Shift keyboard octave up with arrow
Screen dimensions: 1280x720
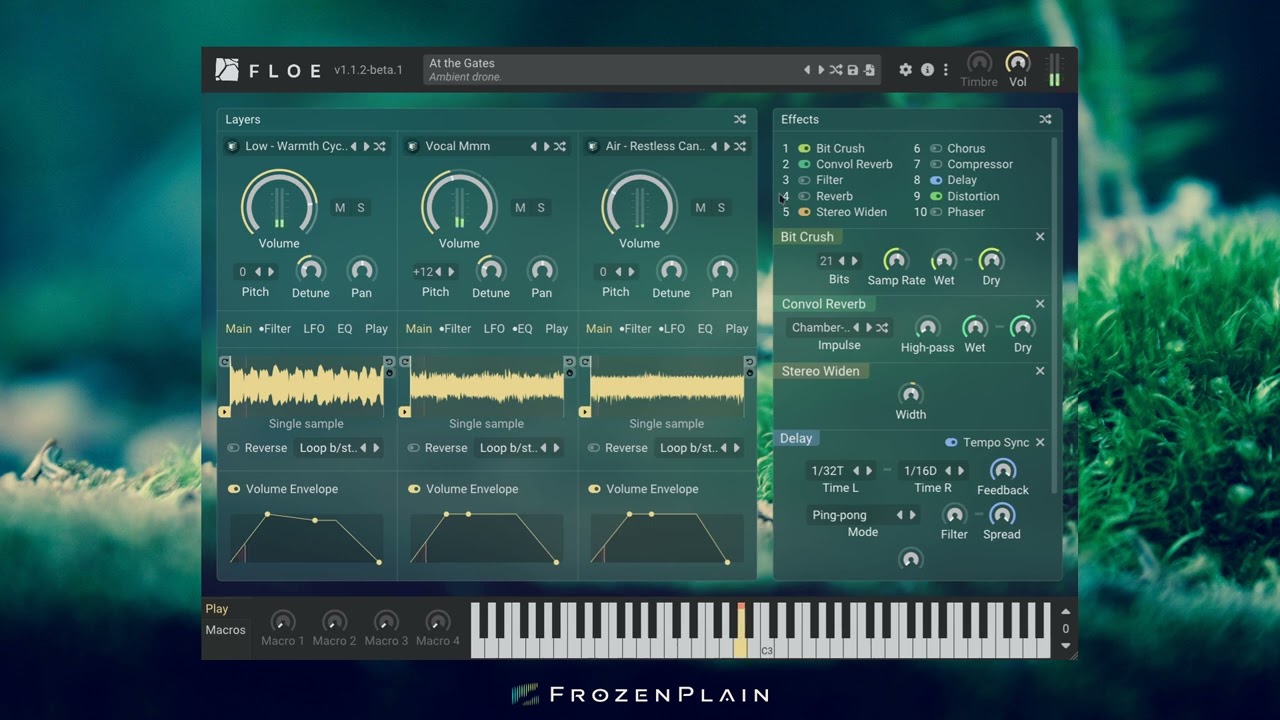point(1066,612)
